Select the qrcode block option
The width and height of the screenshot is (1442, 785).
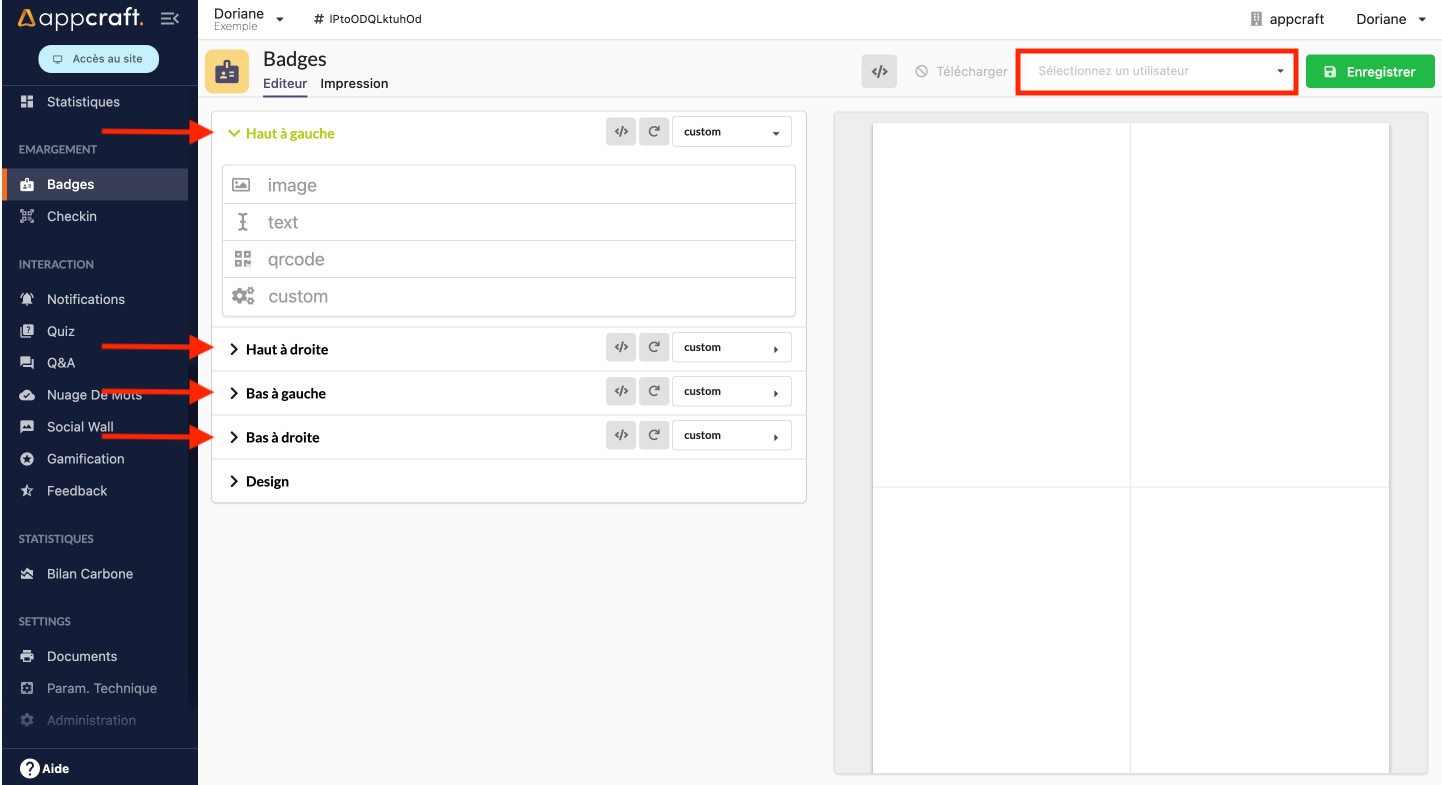coord(509,259)
